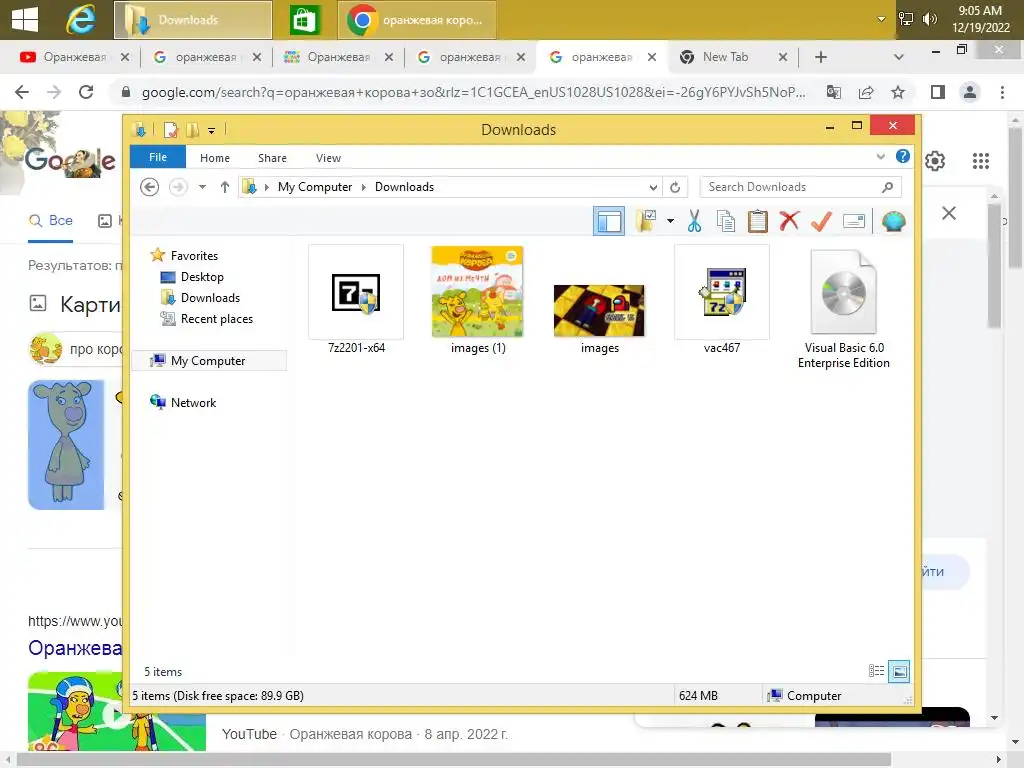Switch to details view in status bar
The image size is (1024, 768).
pyautogui.click(x=876, y=671)
